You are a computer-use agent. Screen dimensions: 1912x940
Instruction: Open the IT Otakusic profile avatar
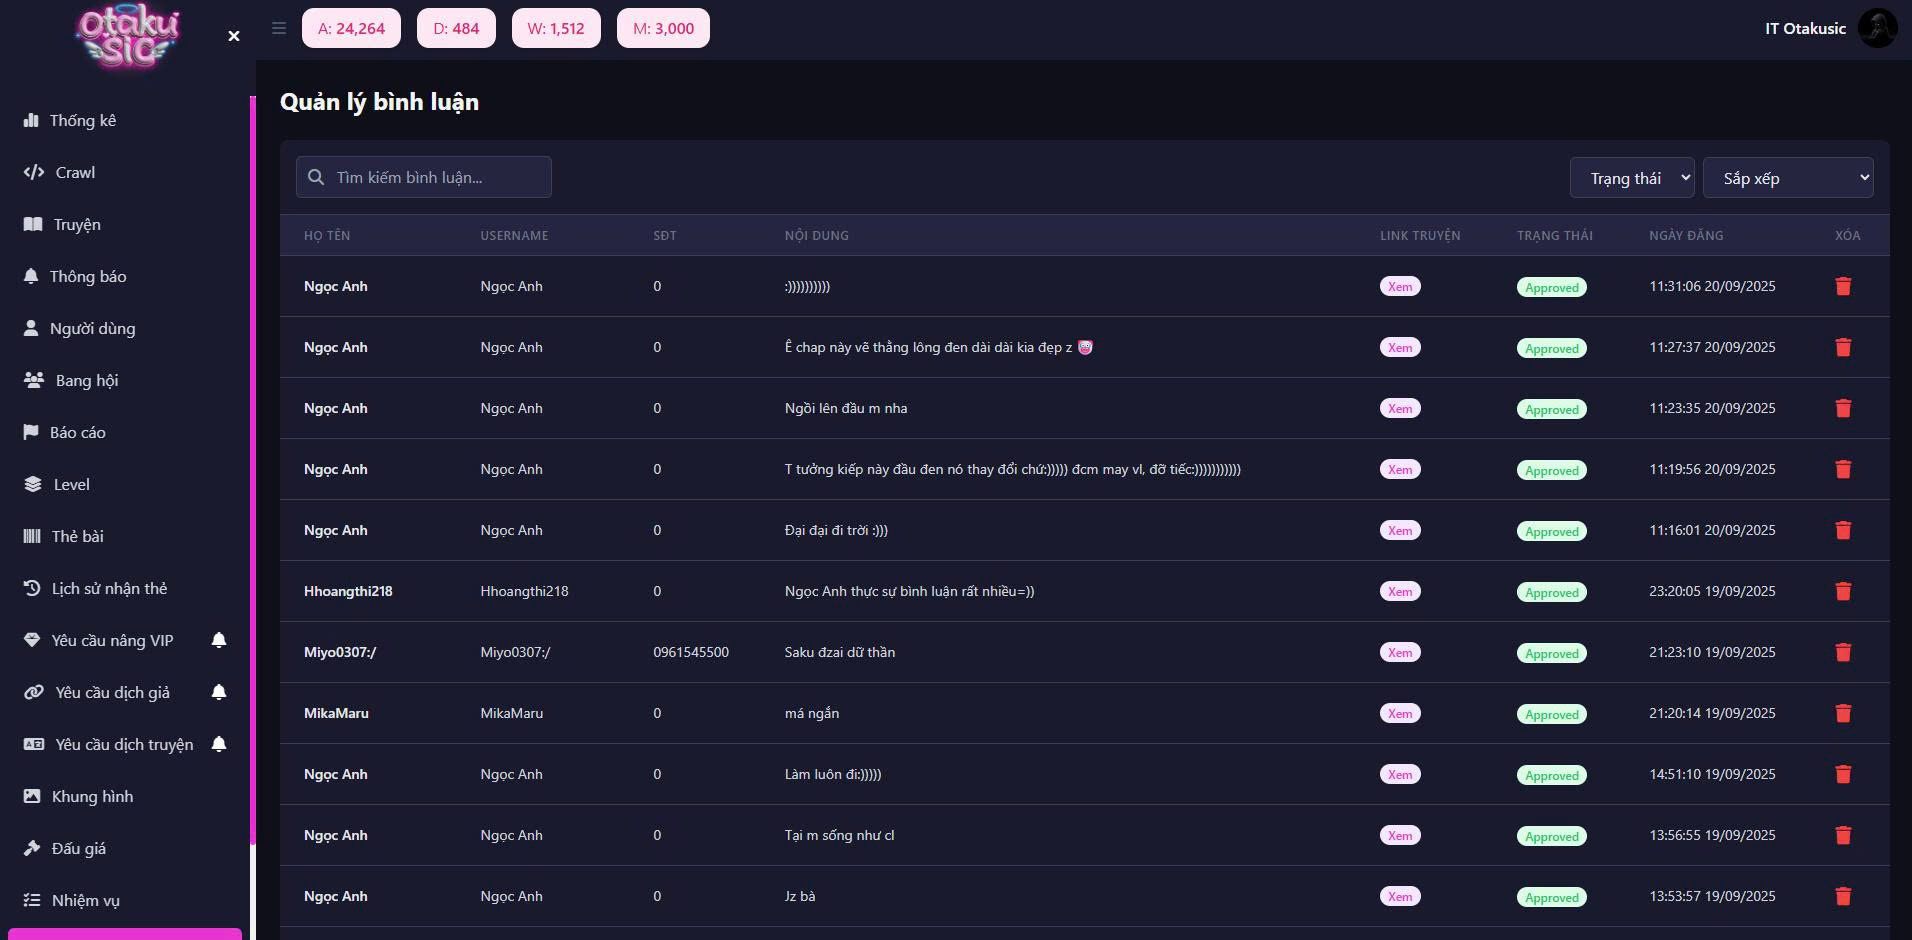tap(1877, 28)
